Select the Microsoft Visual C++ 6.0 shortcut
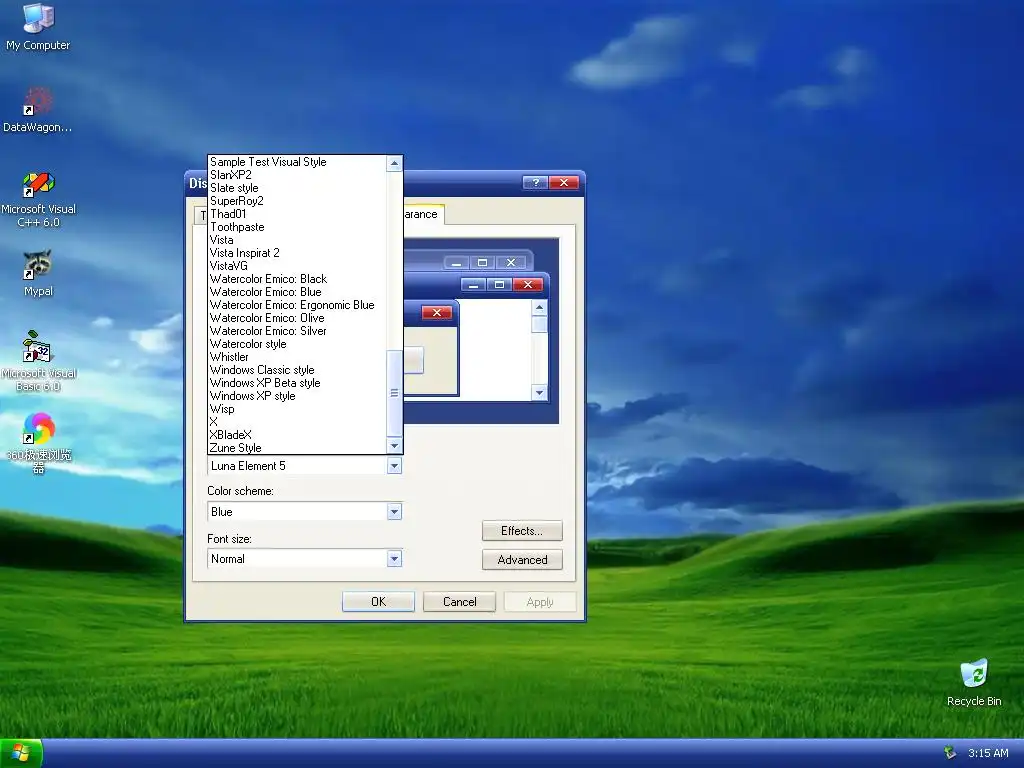The image size is (1024, 768). point(38,199)
